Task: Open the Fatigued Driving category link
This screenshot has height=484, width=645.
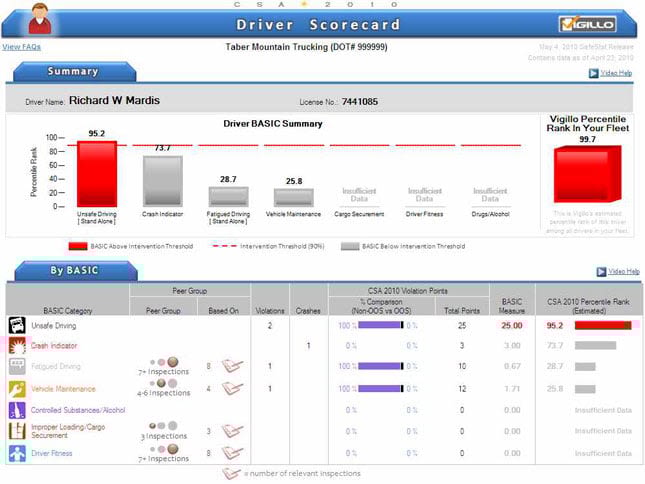Action: tap(56, 366)
